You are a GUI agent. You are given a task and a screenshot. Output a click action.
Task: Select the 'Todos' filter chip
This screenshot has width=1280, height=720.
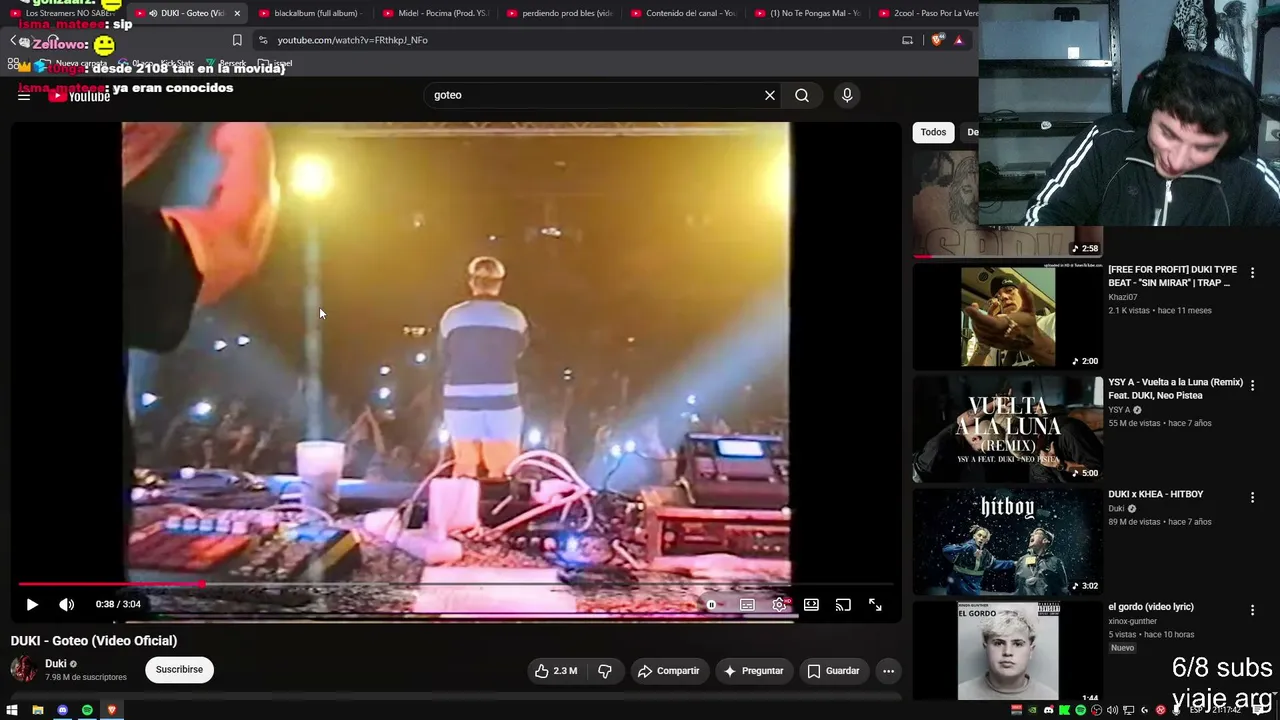click(933, 132)
